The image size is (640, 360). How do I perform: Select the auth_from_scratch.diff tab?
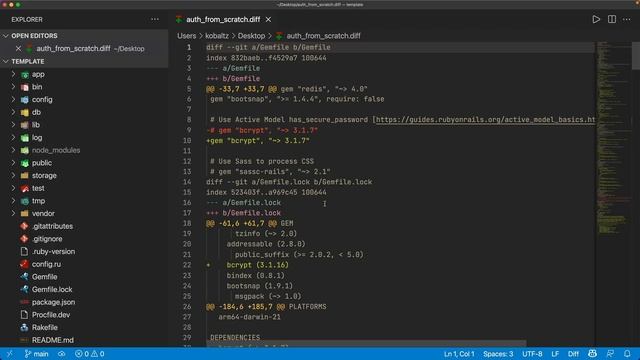click(x=223, y=19)
